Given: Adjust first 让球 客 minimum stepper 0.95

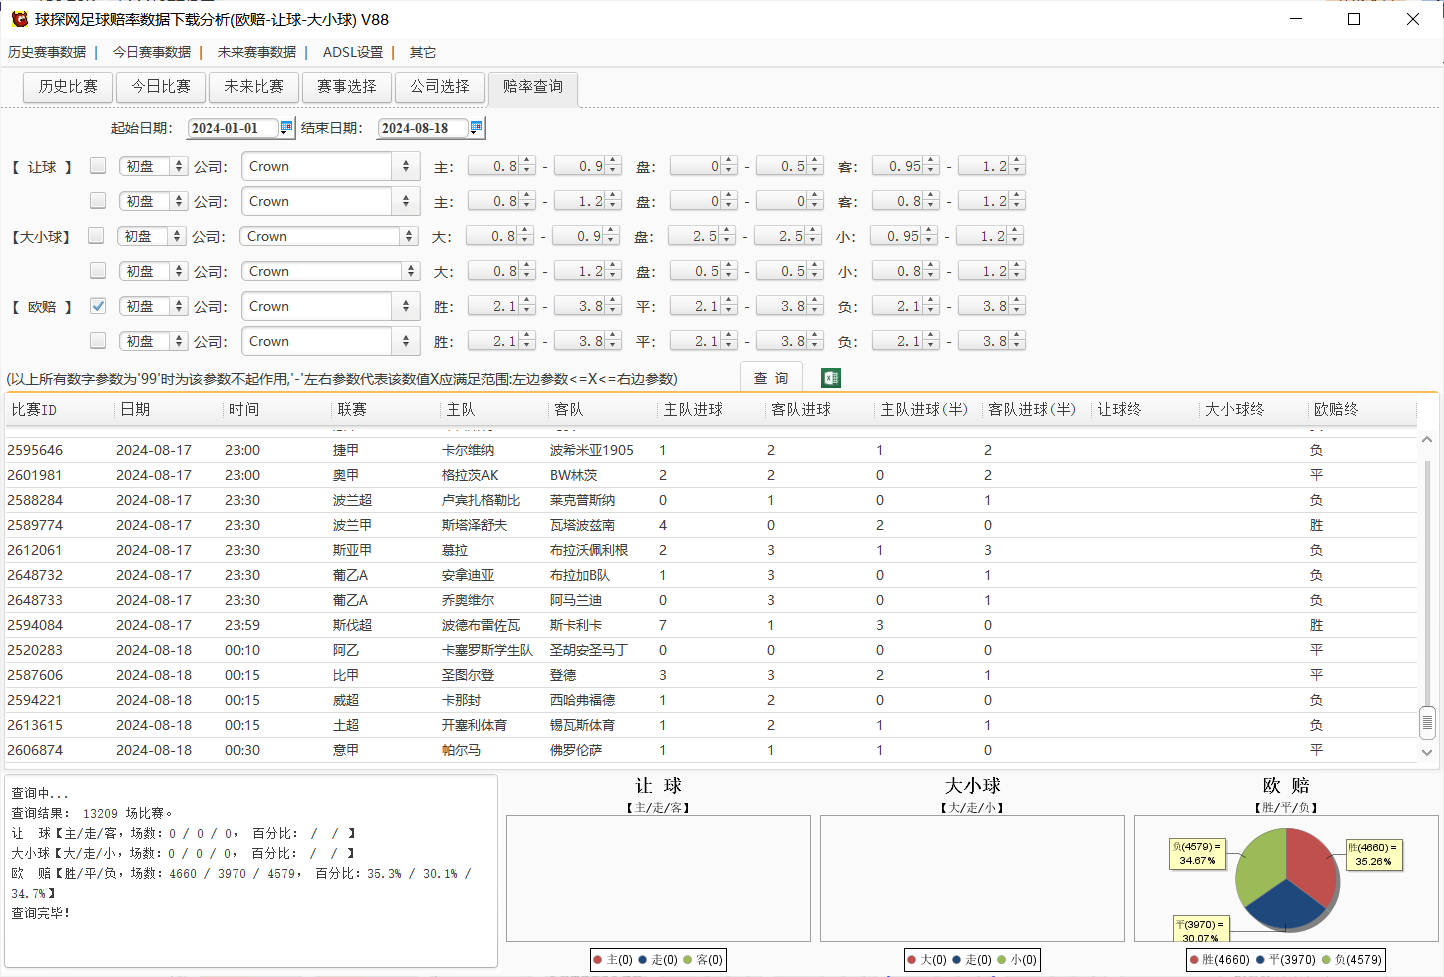Looking at the screenshot, I should tap(905, 166).
